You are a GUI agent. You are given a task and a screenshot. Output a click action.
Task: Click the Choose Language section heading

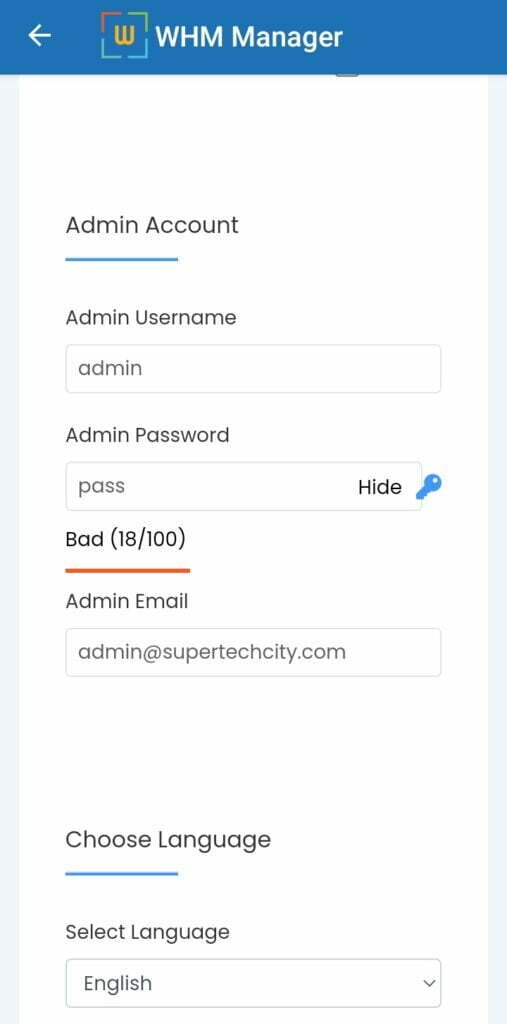pyautogui.click(x=168, y=839)
